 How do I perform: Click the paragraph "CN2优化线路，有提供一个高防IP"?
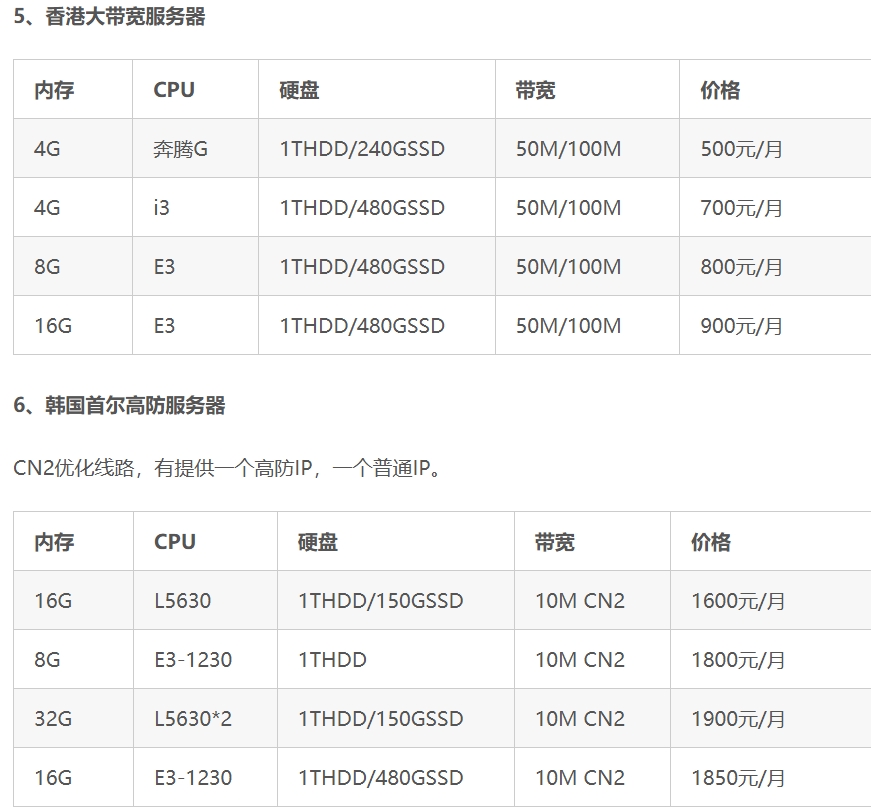coord(163,468)
